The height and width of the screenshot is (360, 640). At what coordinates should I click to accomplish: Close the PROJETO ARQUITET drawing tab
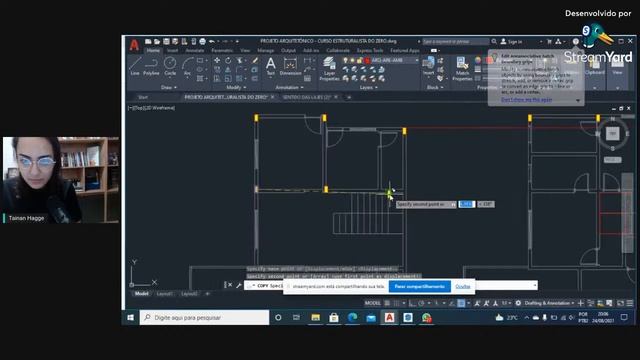(x=273, y=97)
